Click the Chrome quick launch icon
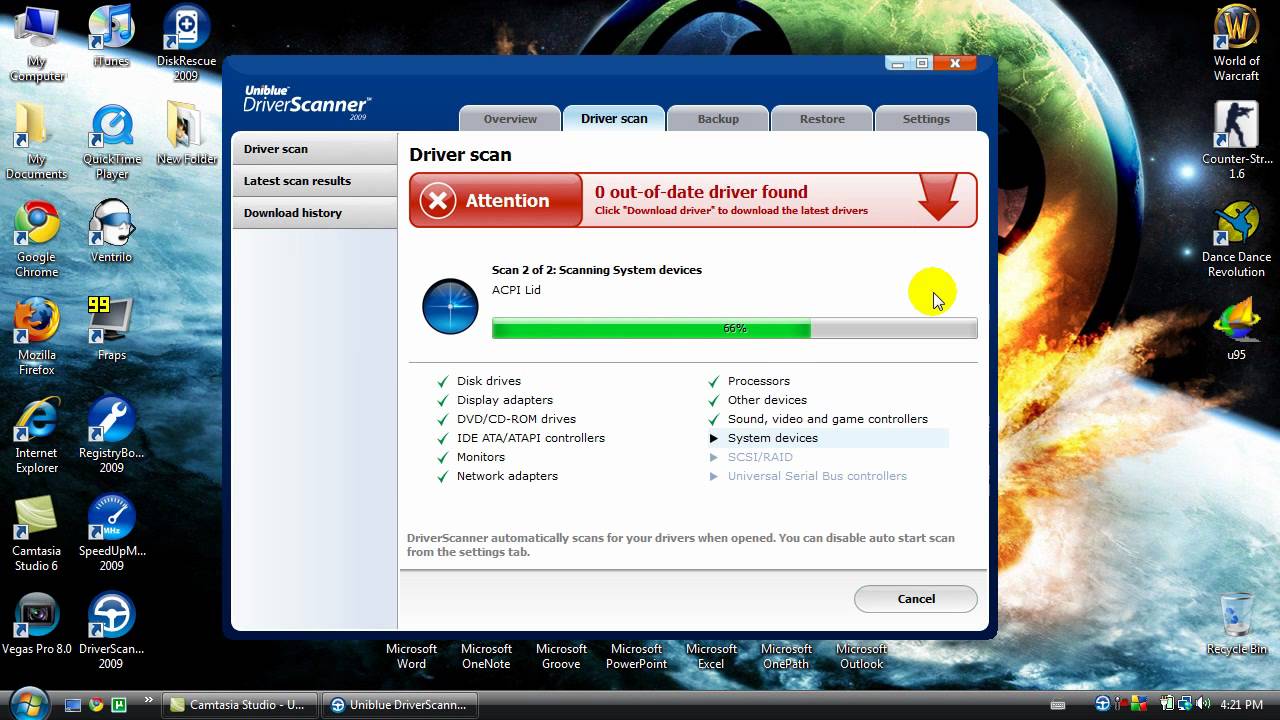The width and height of the screenshot is (1280, 720). [x=96, y=705]
